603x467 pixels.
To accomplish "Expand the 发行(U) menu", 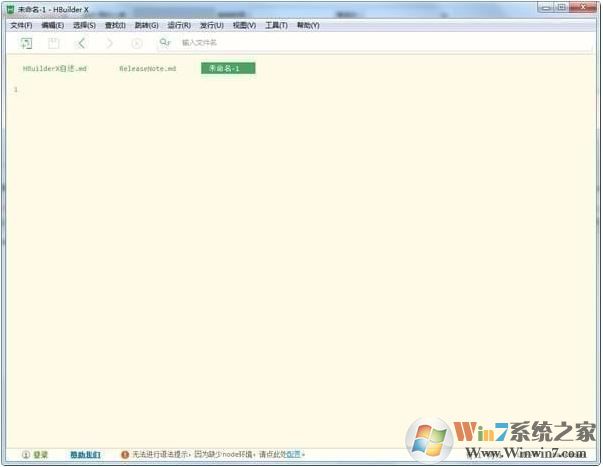I will (211, 25).
